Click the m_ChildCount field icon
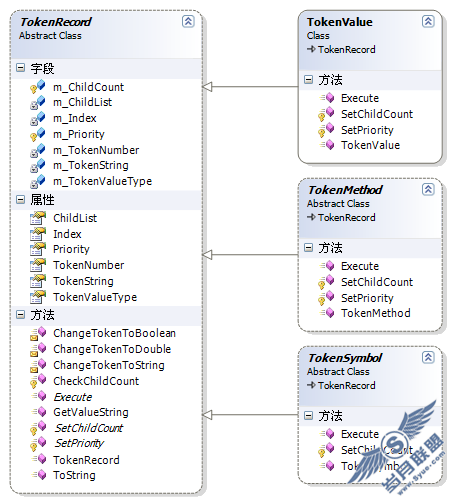This screenshot has width=451, height=502. [x=38, y=87]
